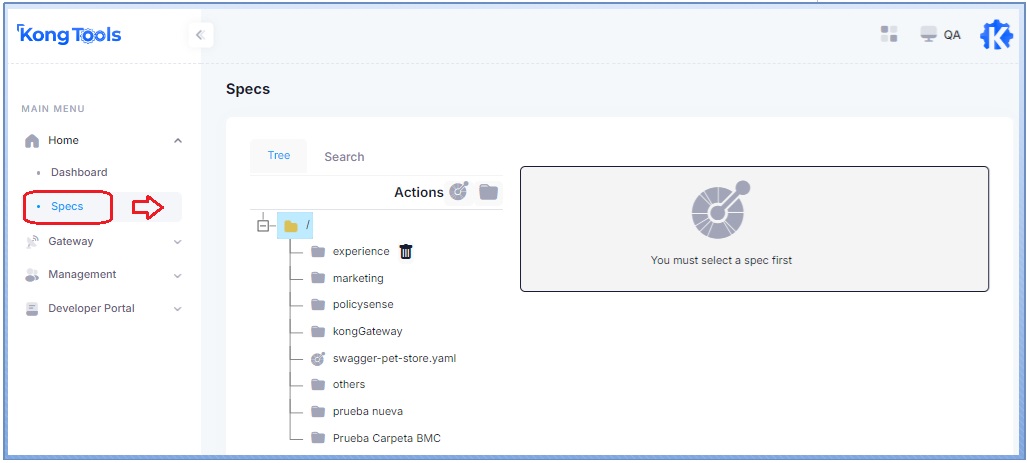This screenshot has width=1027, height=463.
Task: Click the swagger-pet-store.yaml spec icon
Action: click(x=318, y=358)
